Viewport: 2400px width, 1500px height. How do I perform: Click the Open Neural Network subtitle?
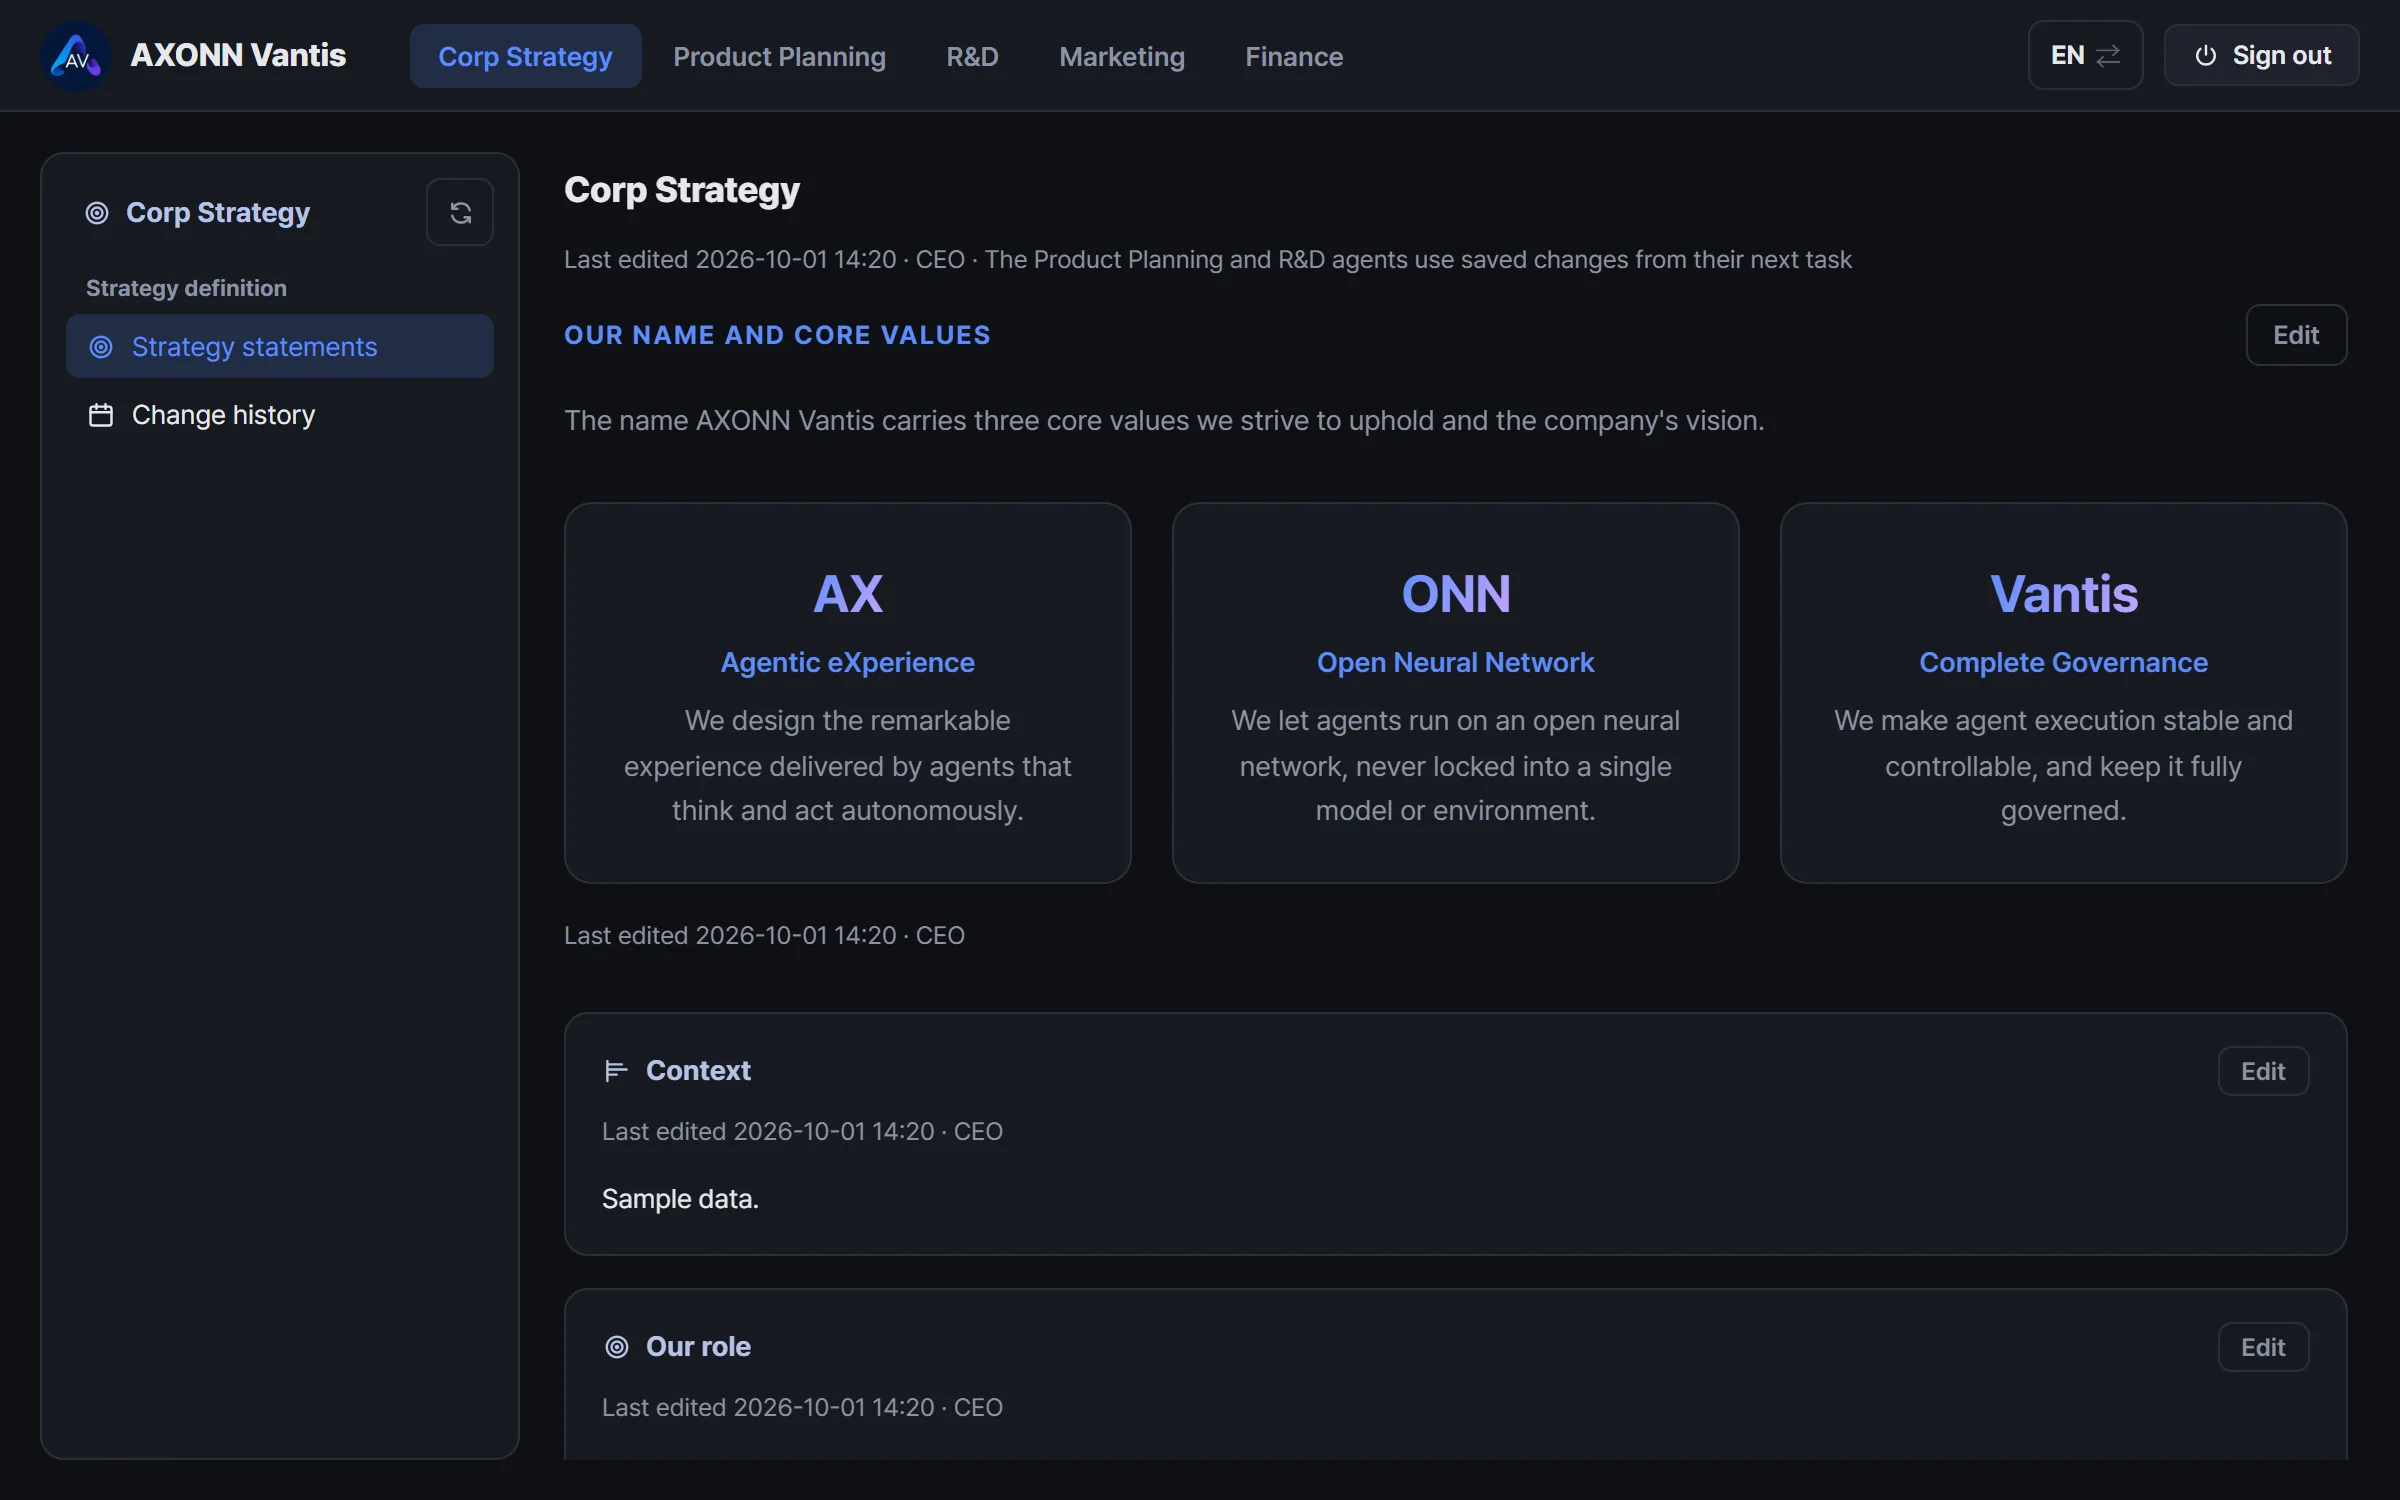tap(1456, 662)
